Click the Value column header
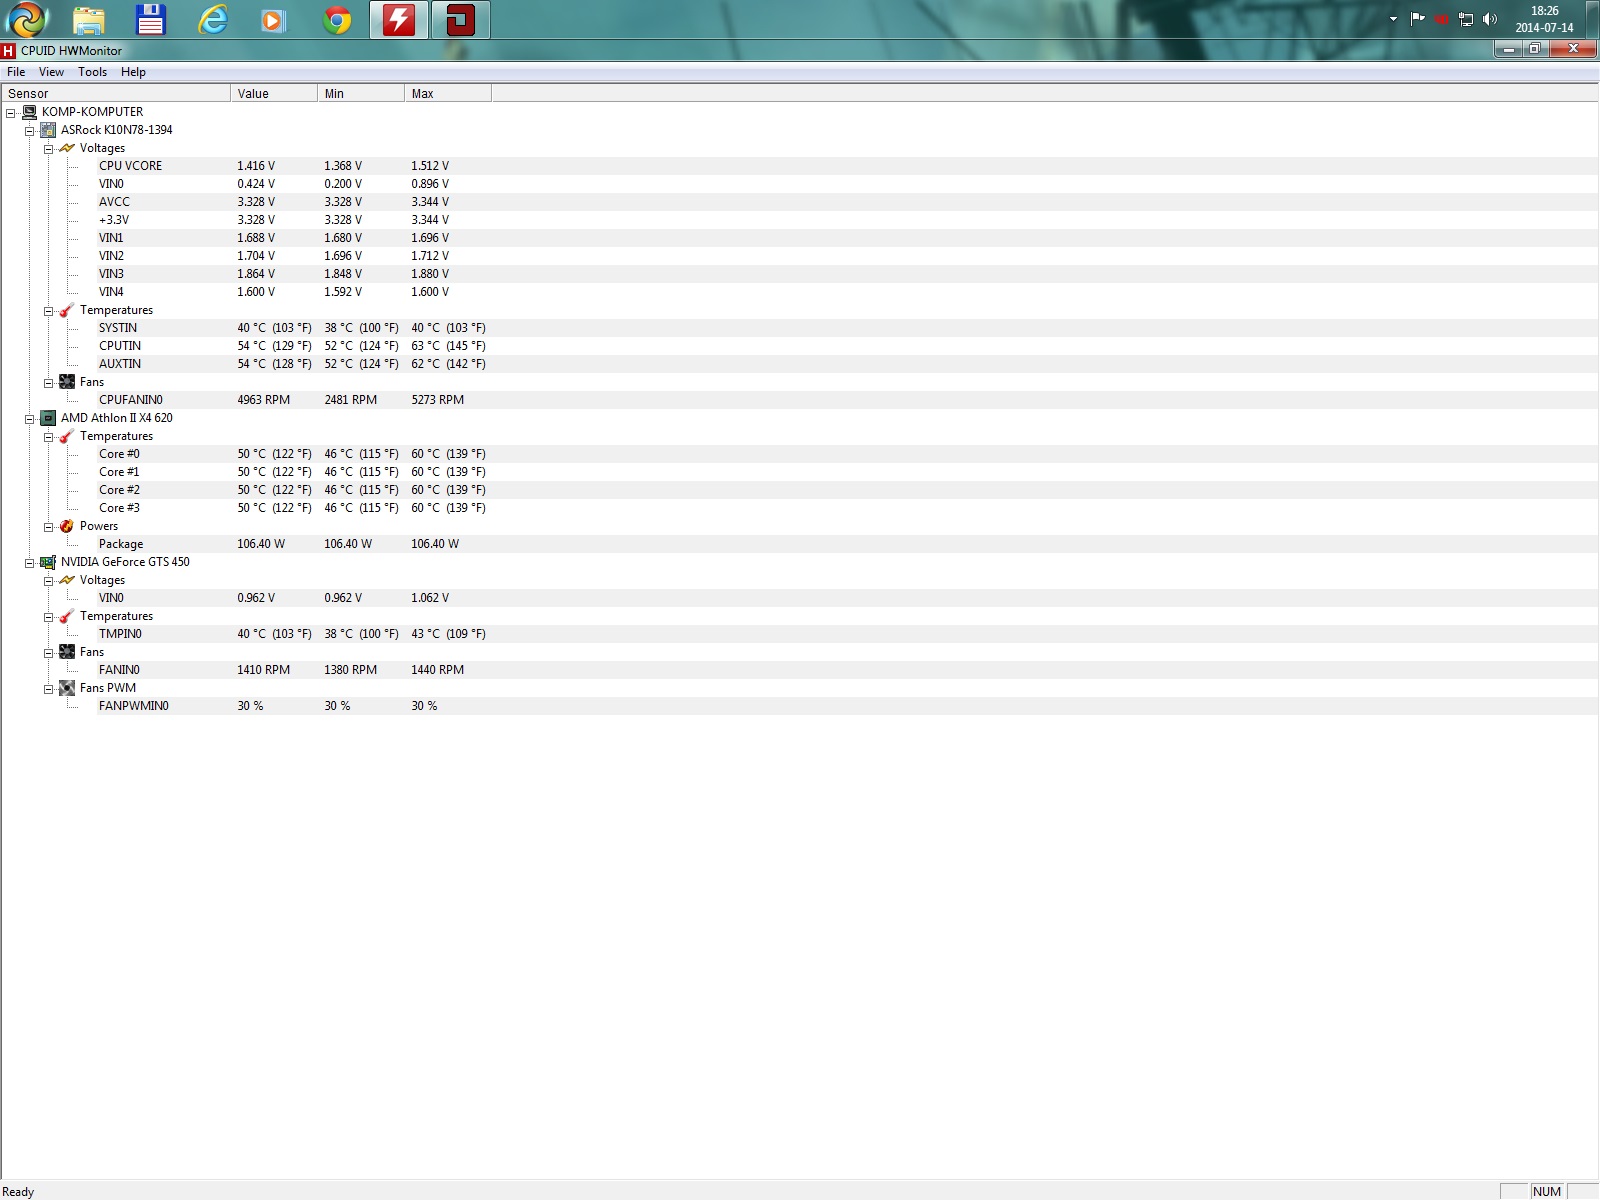 point(274,93)
